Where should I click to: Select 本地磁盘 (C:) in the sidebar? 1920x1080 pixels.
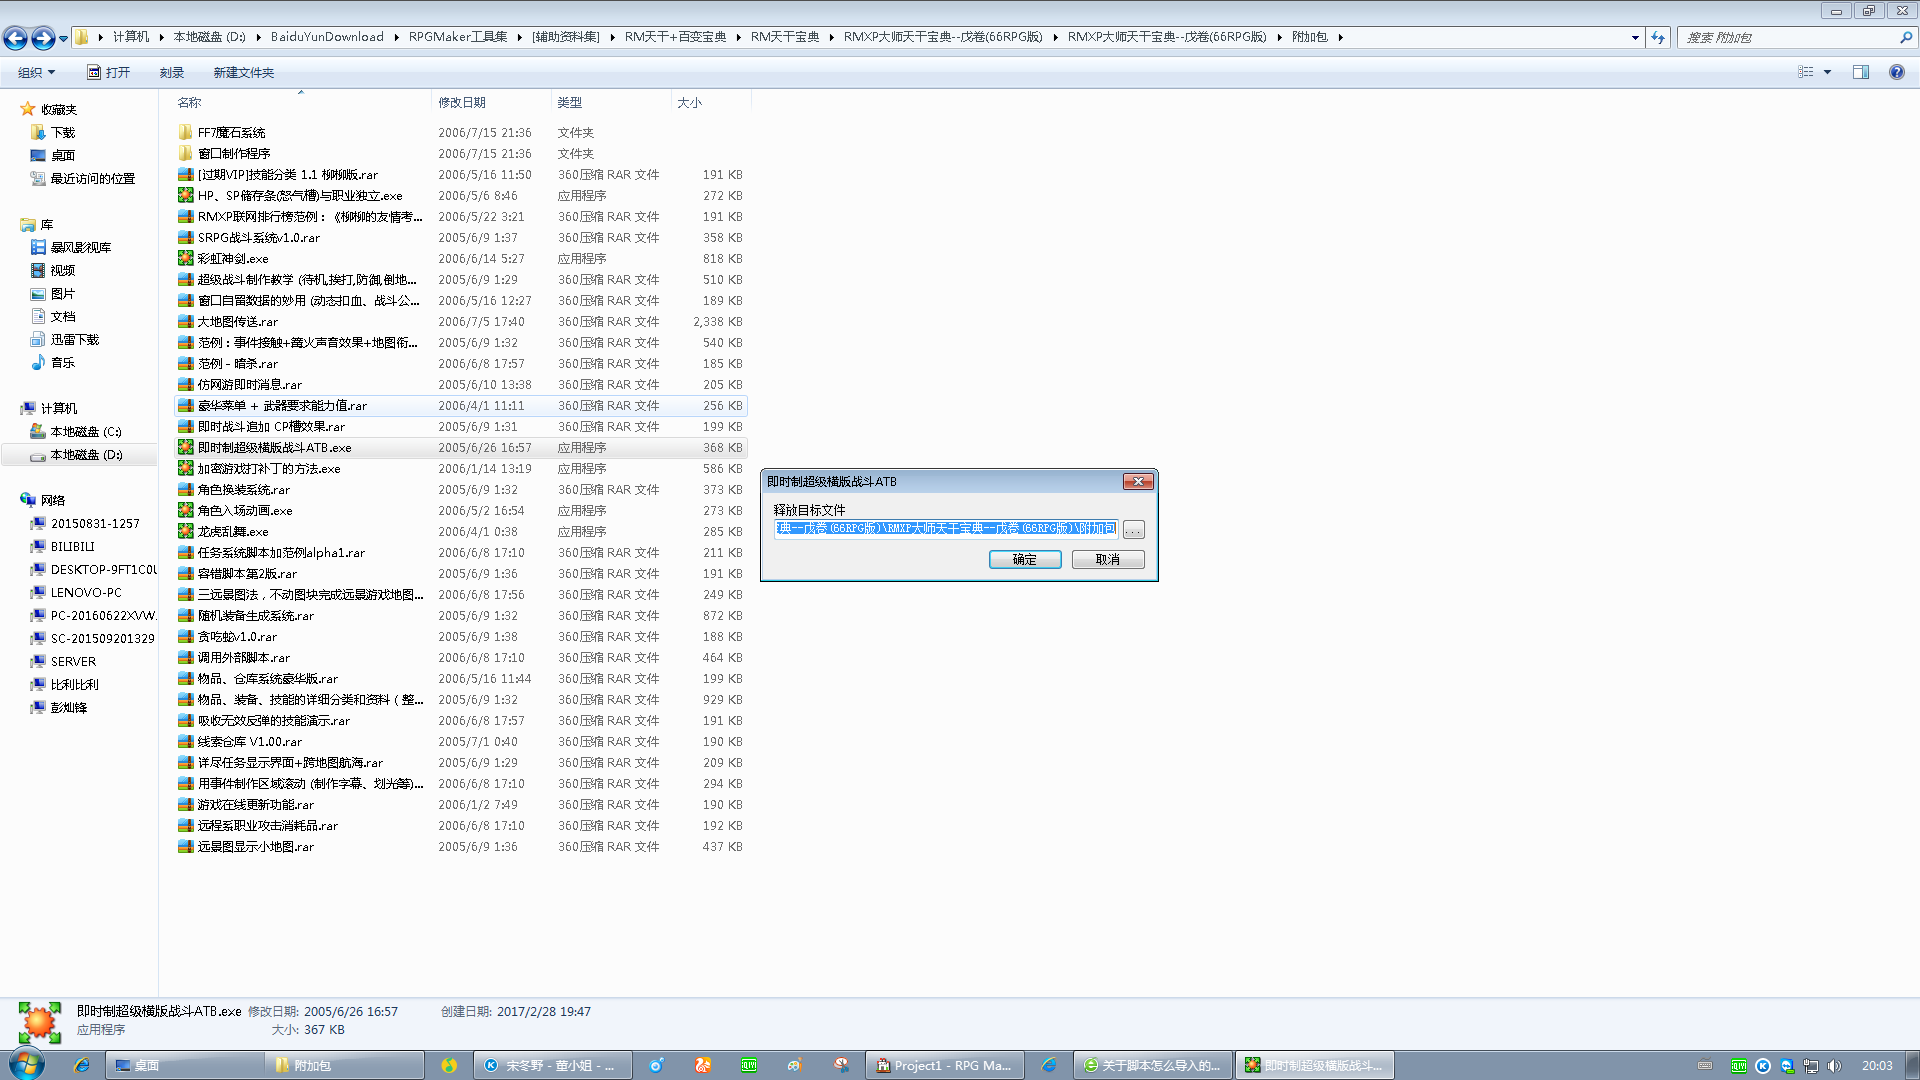point(85,431)
